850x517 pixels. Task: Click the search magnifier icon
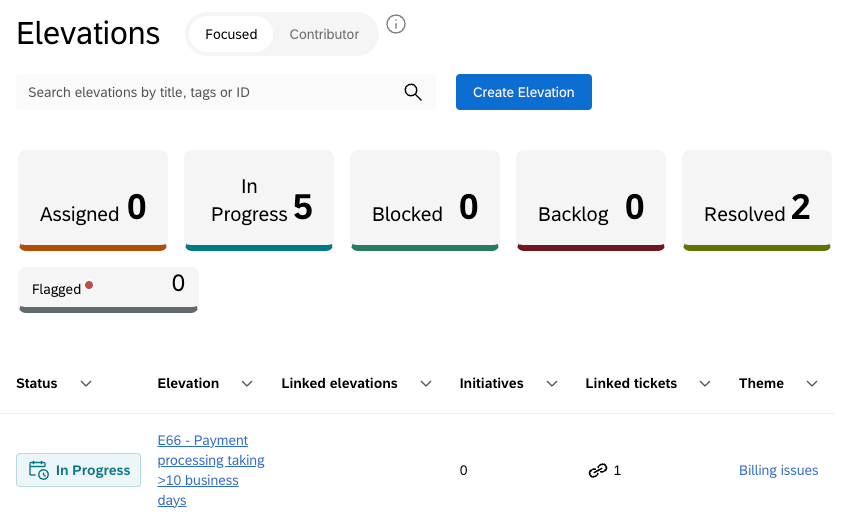tap(413, 92)
